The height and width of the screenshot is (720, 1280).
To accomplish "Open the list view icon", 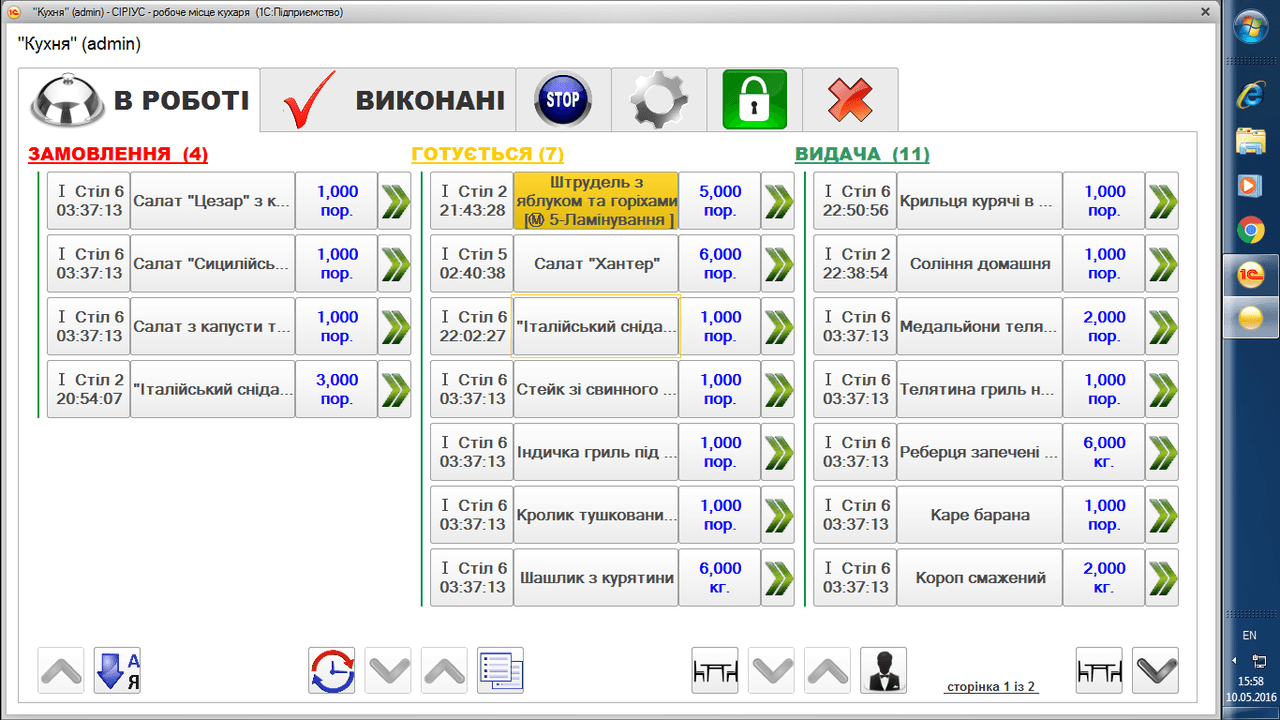I will [500, 670].
